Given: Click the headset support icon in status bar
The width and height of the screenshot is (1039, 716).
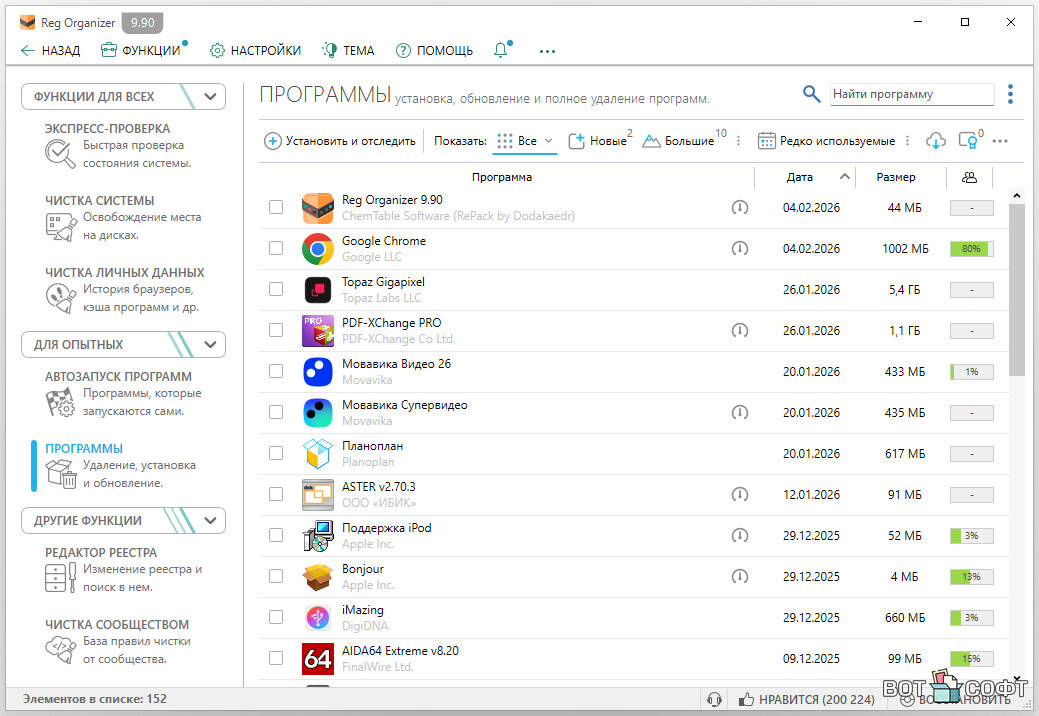Looking at the screenshot, I should (x=714, y=700).
